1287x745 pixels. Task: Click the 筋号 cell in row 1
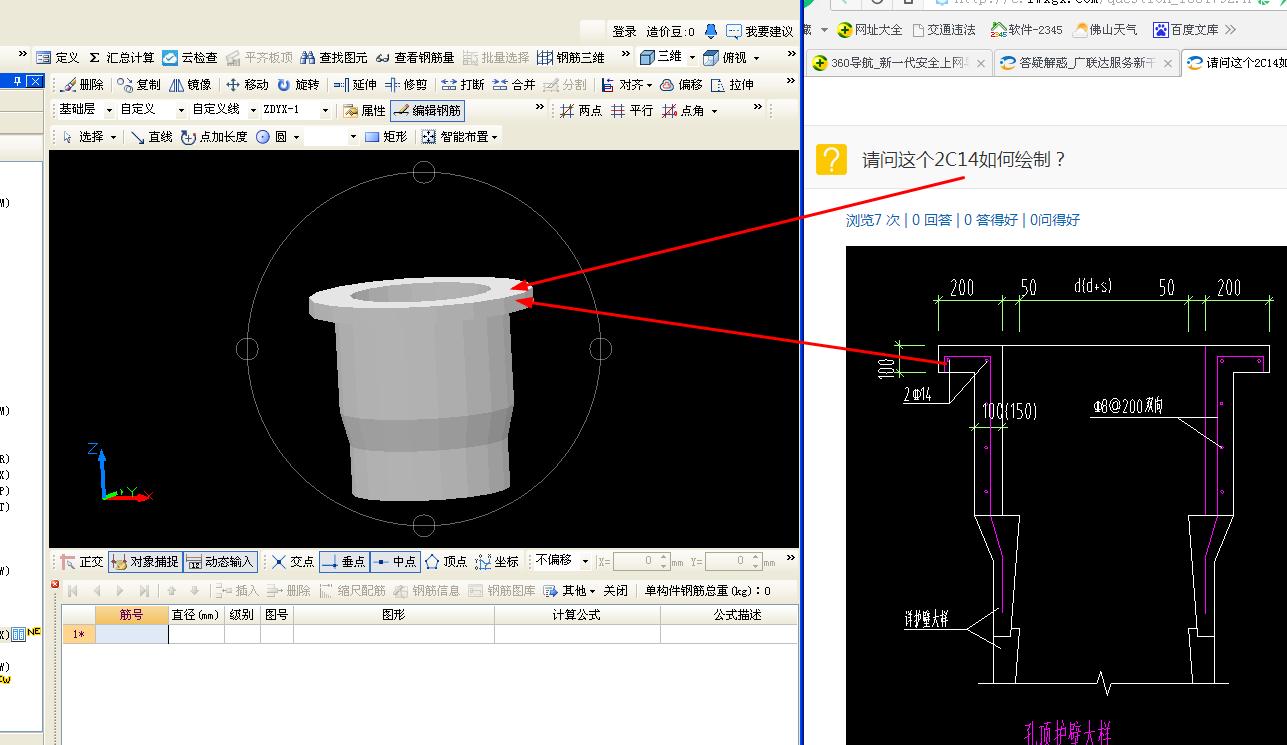tap(131, 634)
